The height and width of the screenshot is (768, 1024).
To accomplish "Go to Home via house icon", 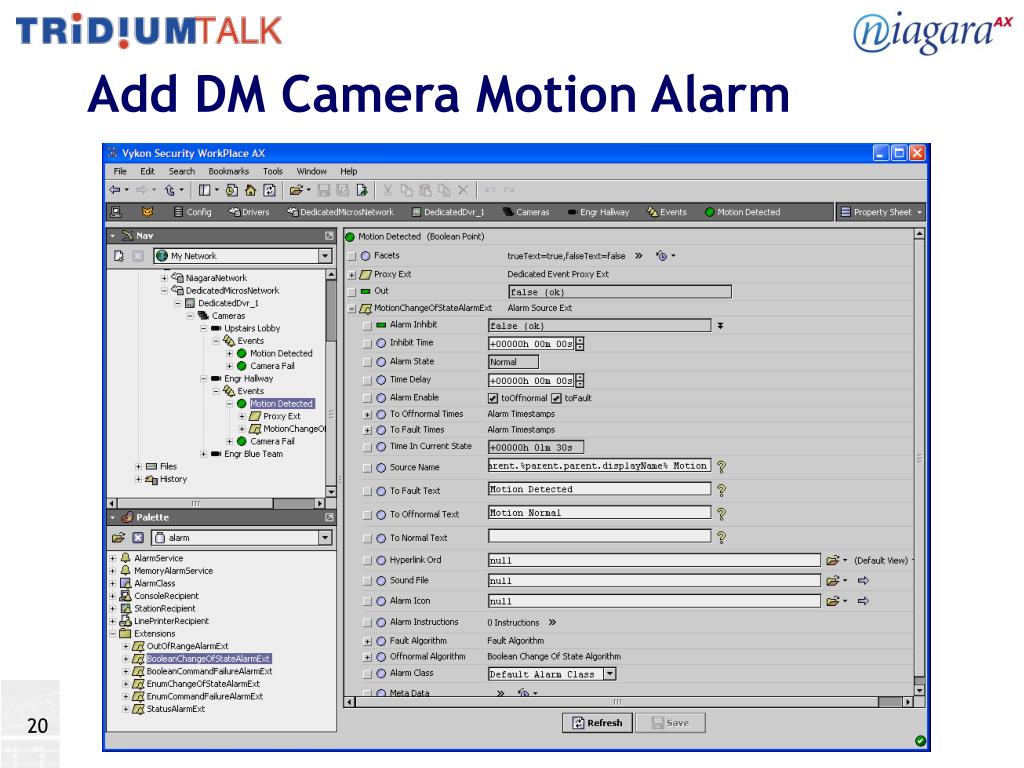I will point(250,190).
